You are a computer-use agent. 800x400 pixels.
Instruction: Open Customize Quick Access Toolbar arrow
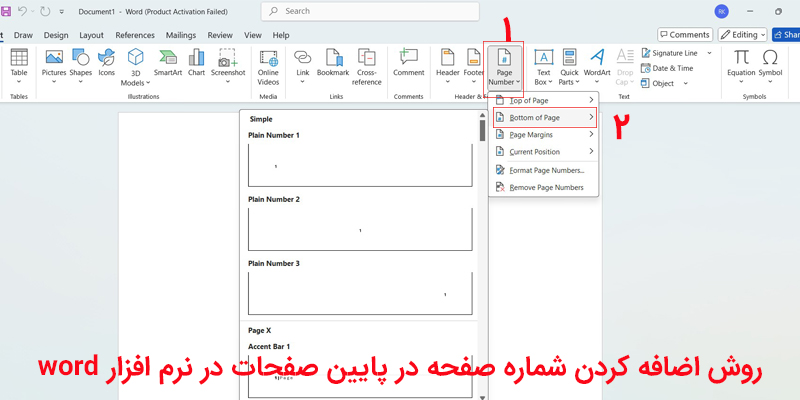tap(62, 11)
